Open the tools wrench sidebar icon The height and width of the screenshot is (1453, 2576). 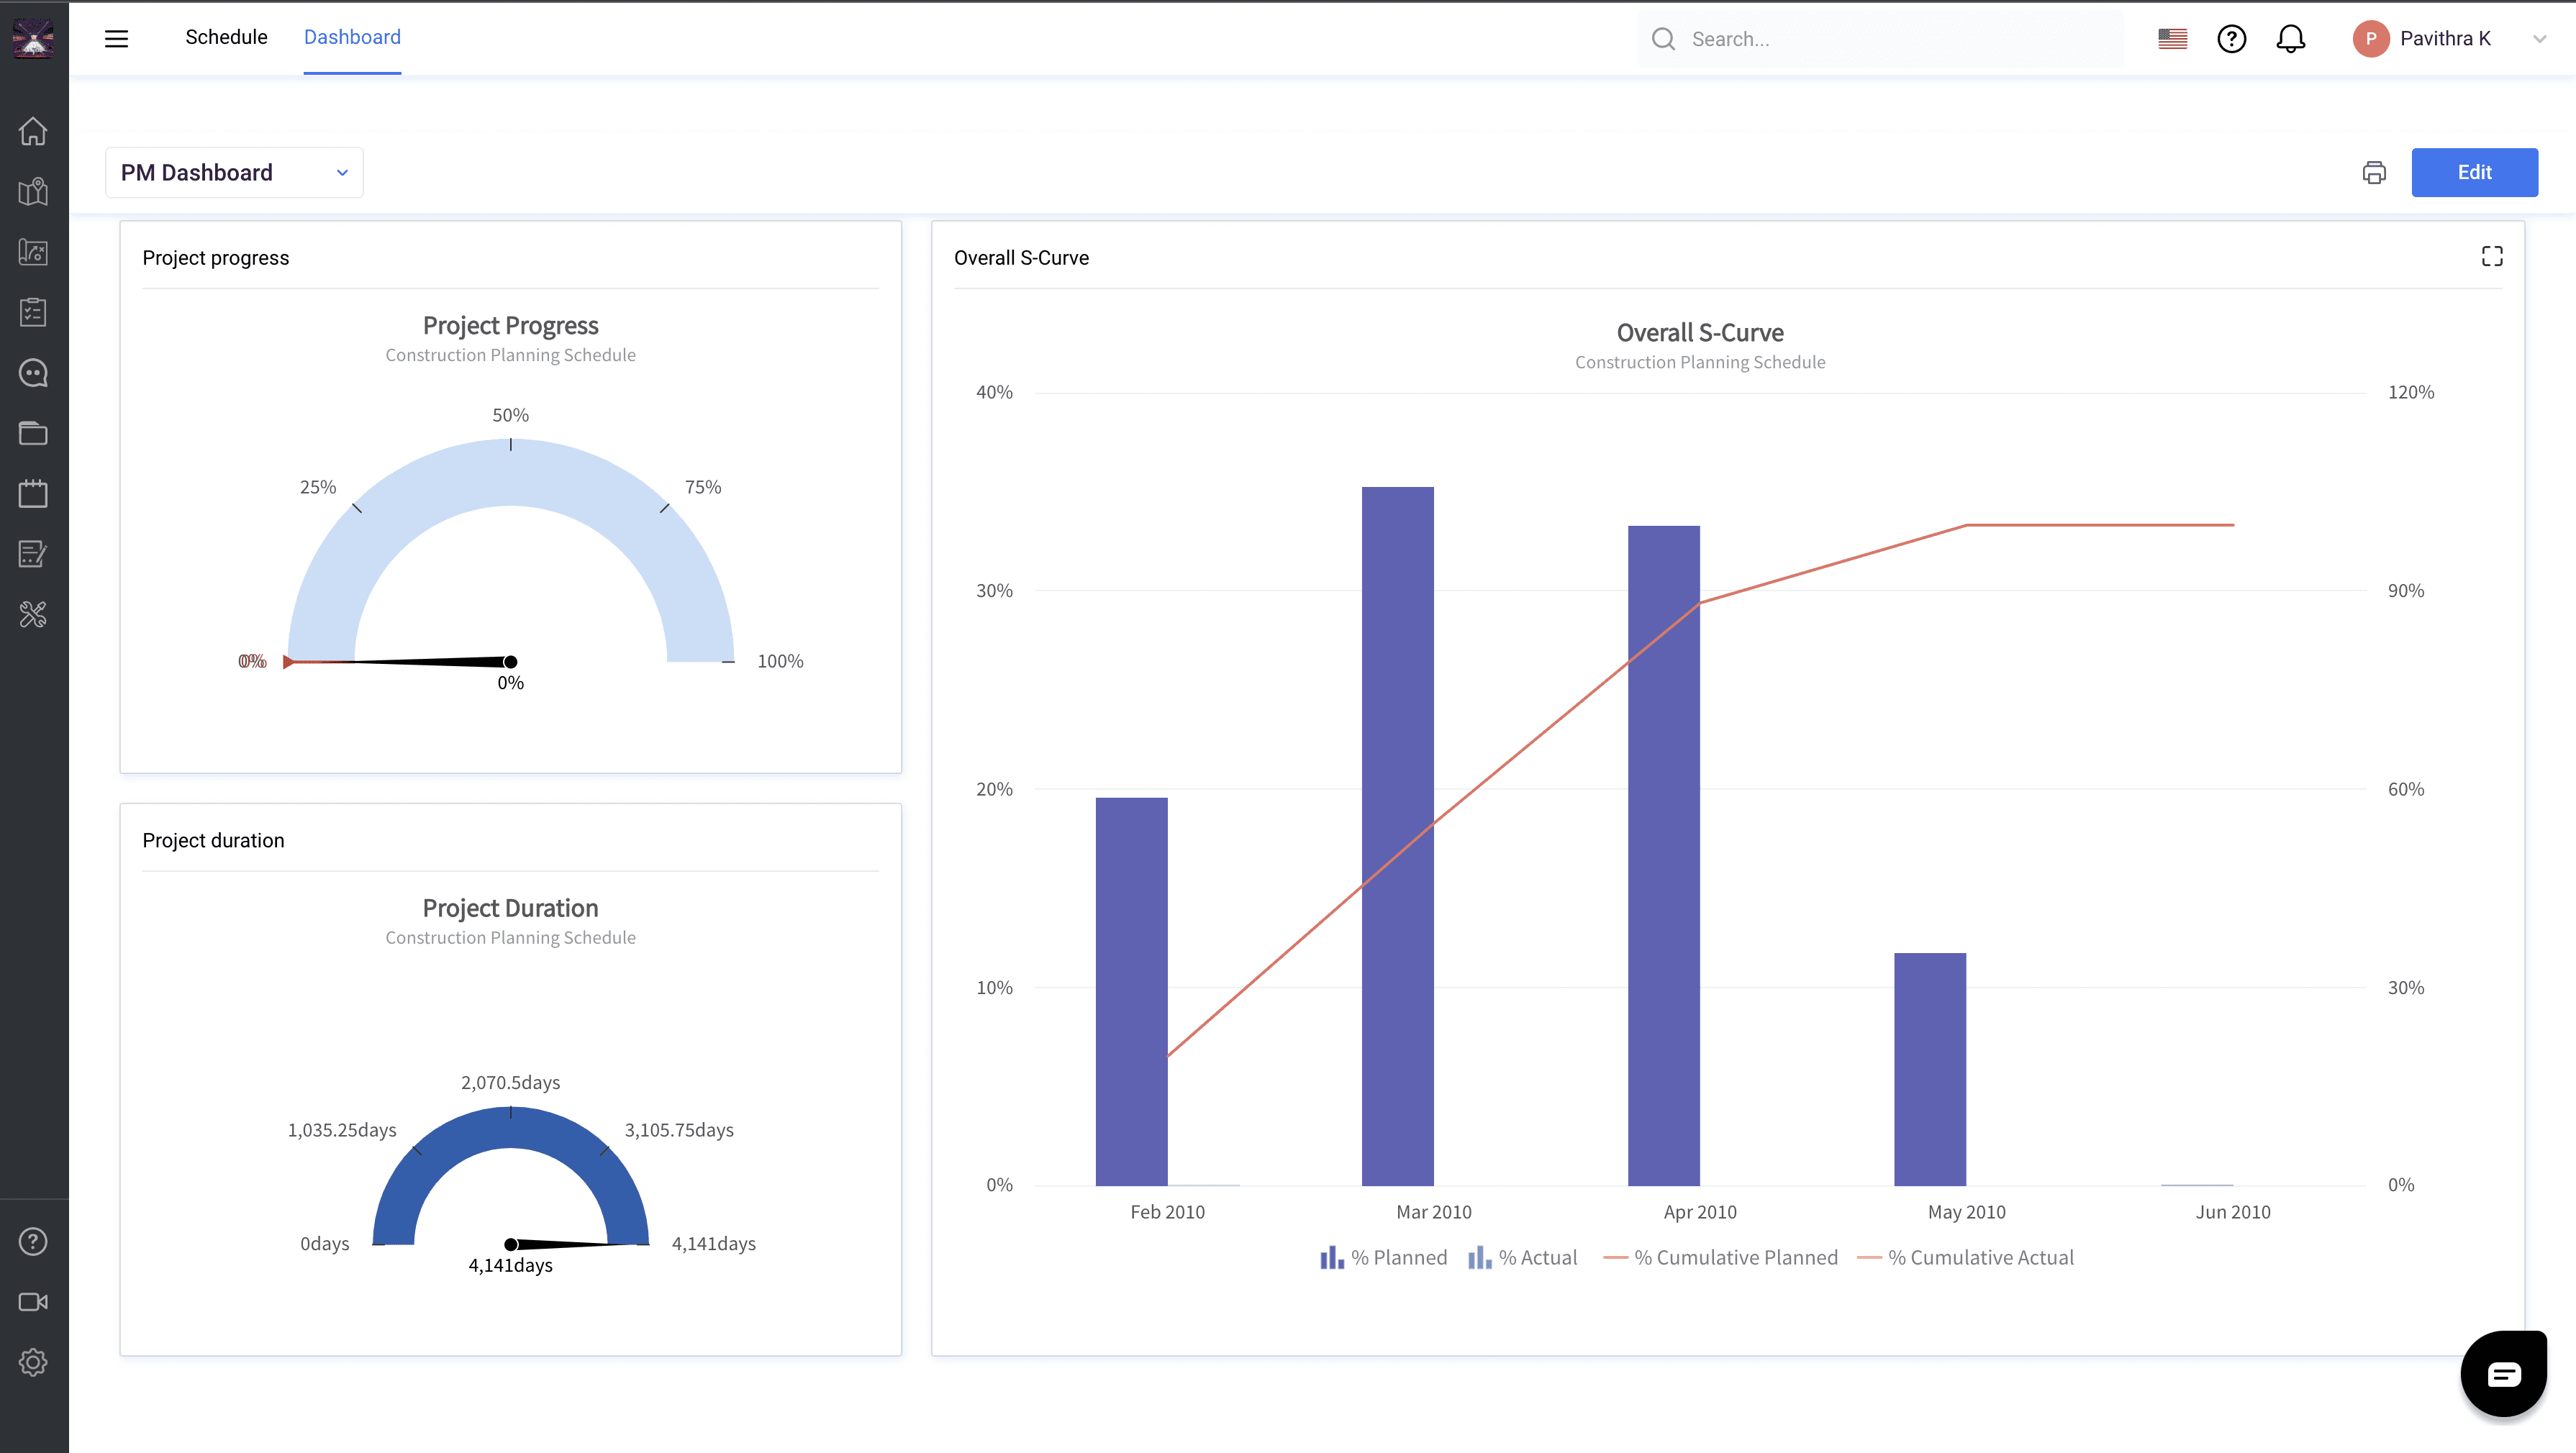pyautogui.click(x=33, y=614)
